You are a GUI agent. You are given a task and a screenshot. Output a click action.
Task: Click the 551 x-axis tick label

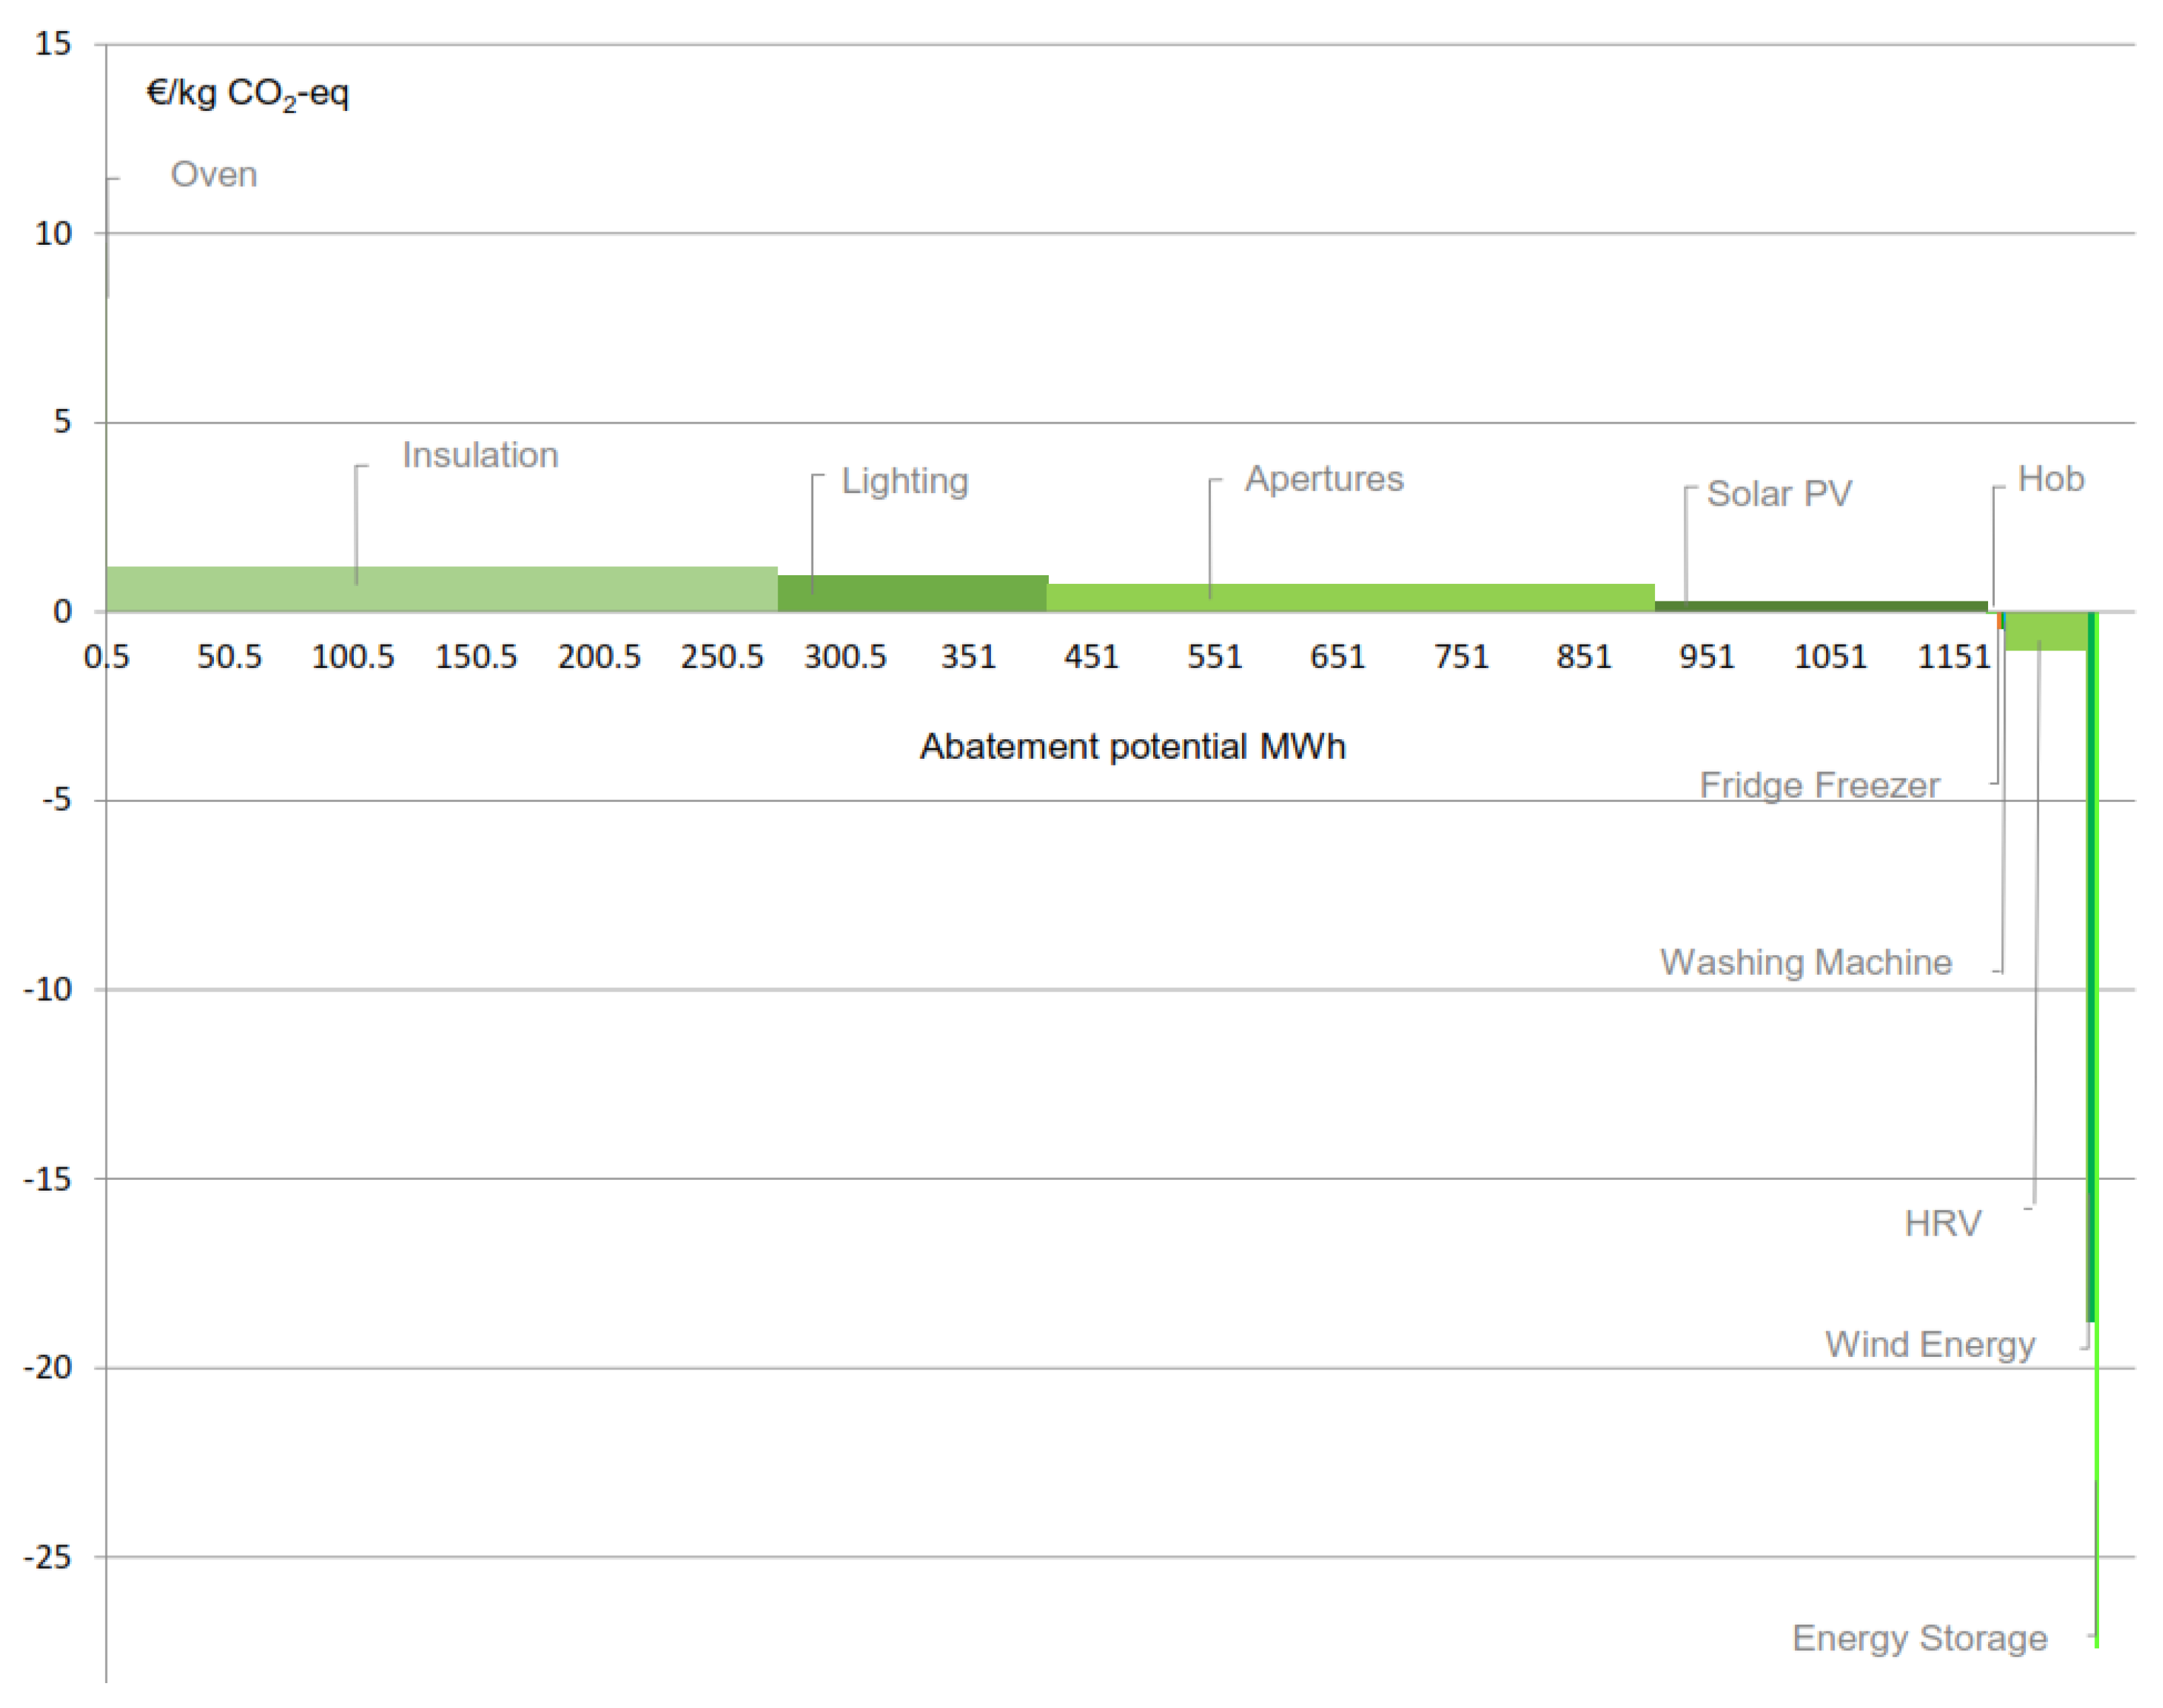click(x=1214, y=657)
